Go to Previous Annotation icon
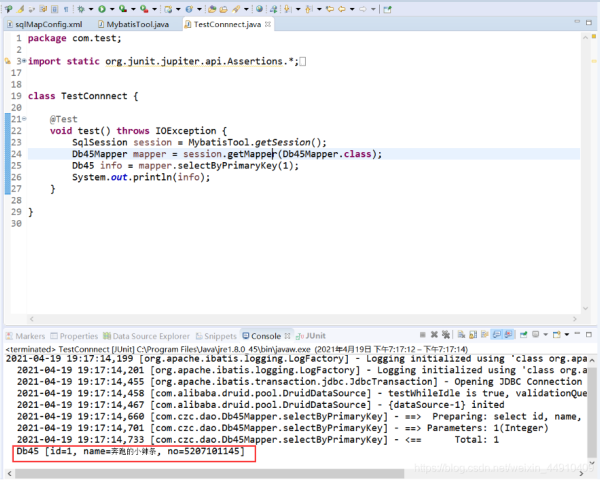 (309, 9)
